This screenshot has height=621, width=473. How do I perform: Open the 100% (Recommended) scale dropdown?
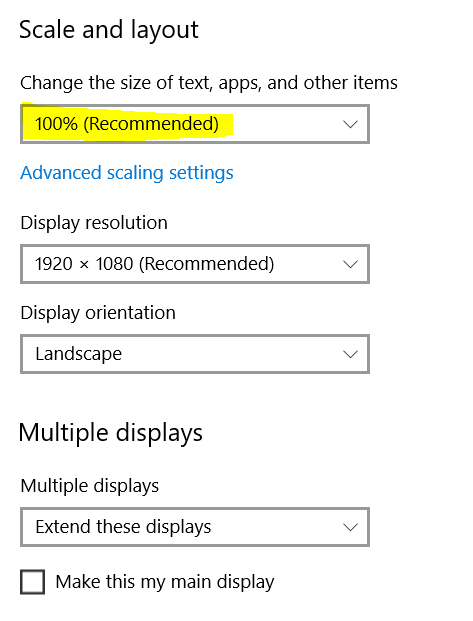click(195, 124)
